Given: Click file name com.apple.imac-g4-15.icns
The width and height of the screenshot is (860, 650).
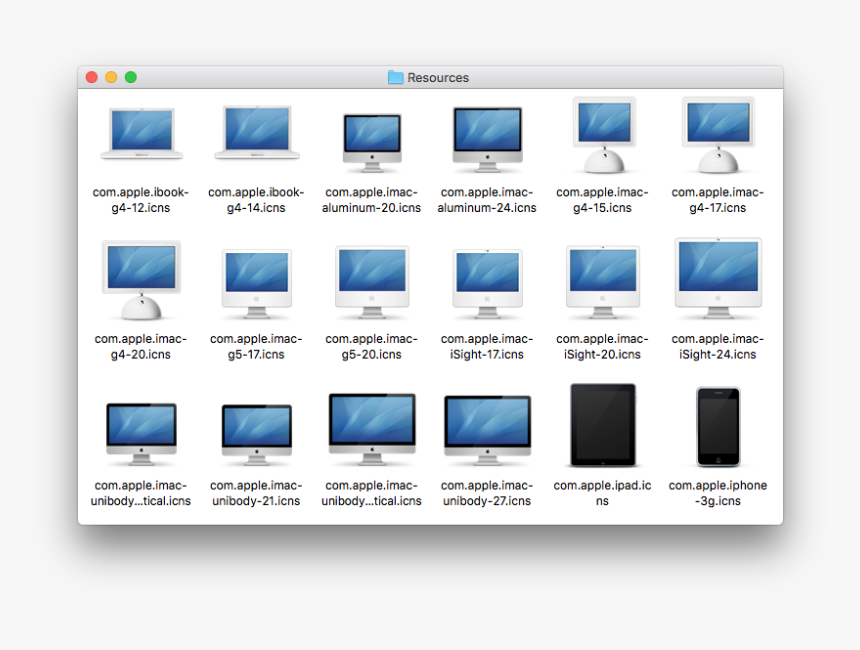Looking at the screenshot, I should tap(602, 200).
